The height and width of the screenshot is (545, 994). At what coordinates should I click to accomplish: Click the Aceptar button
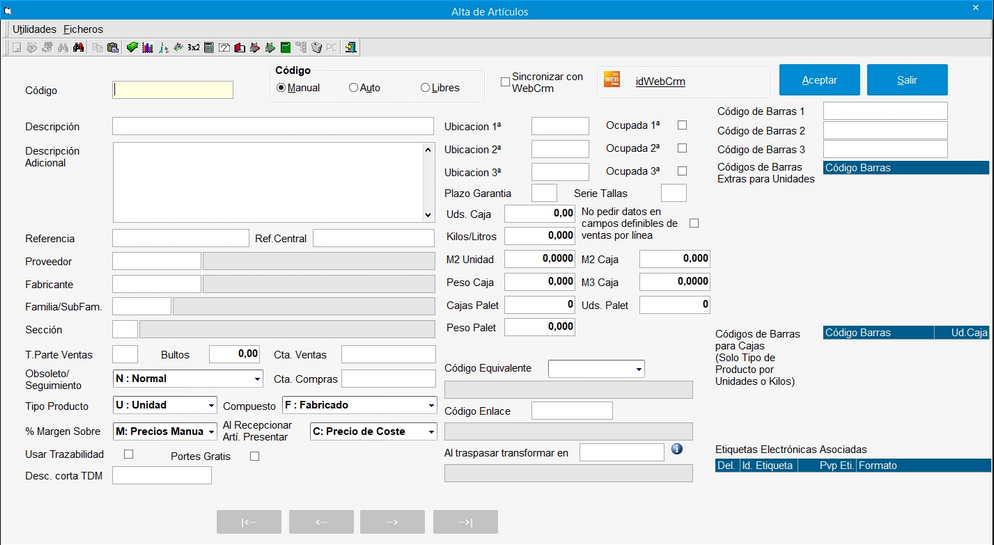pos(820,80)
